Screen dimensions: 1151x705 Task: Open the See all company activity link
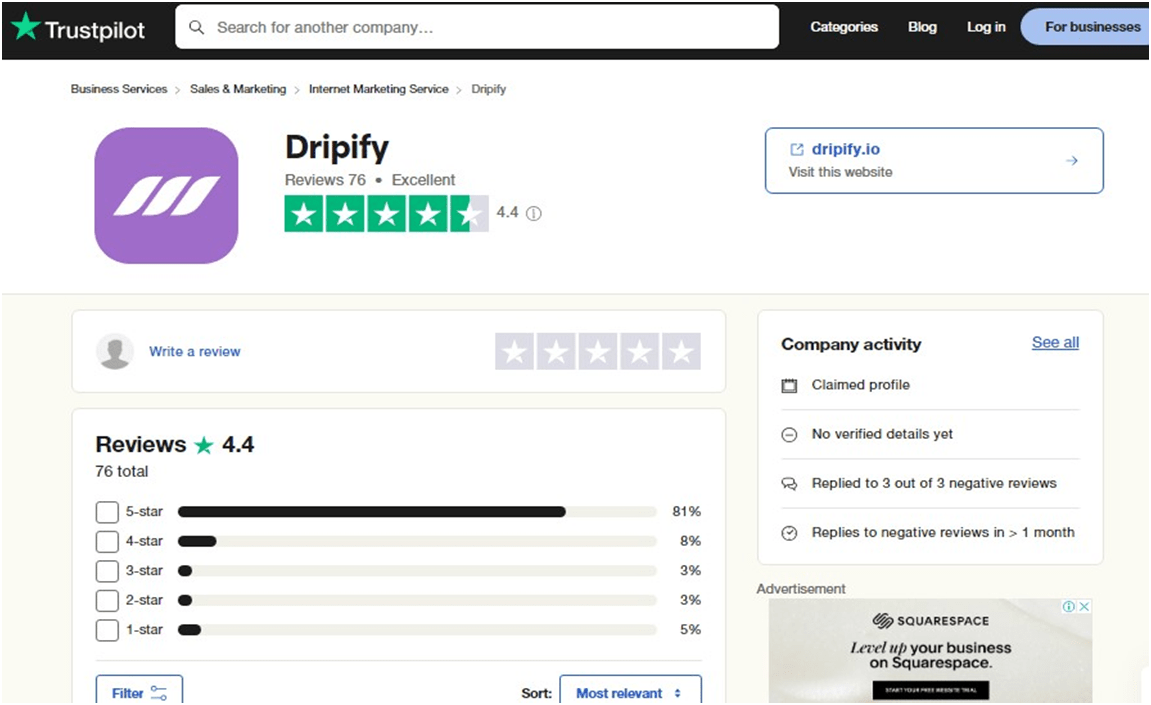pyautogui.click(x=1054, y=342)
